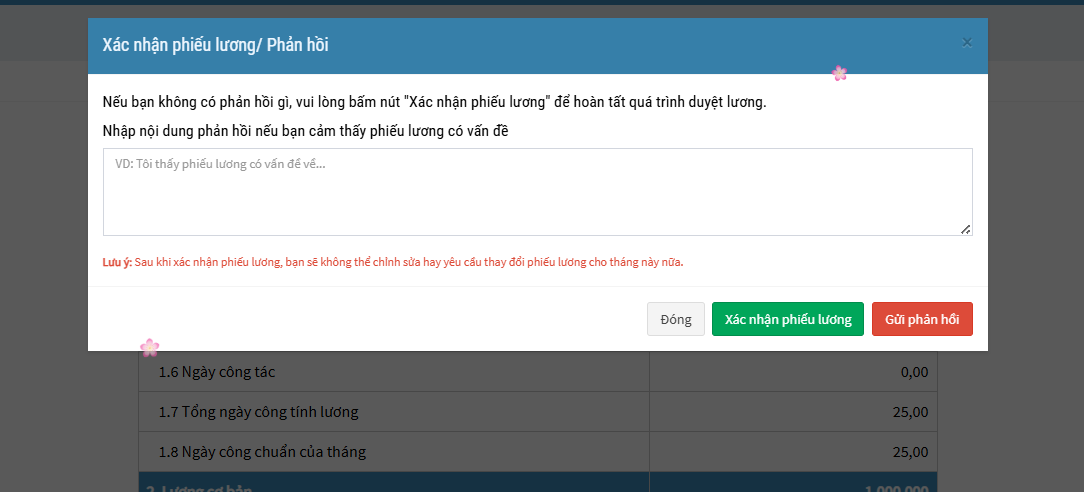Click the 25,00 value for Tổng ngày công
1084x492 pixels.
tap(909, 412)
